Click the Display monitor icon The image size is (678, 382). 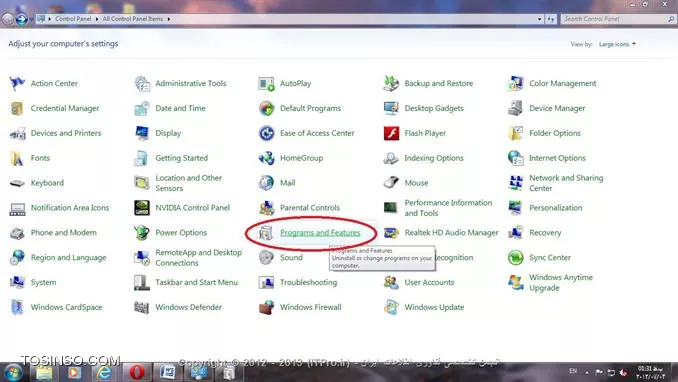click(x=142, y=133)
